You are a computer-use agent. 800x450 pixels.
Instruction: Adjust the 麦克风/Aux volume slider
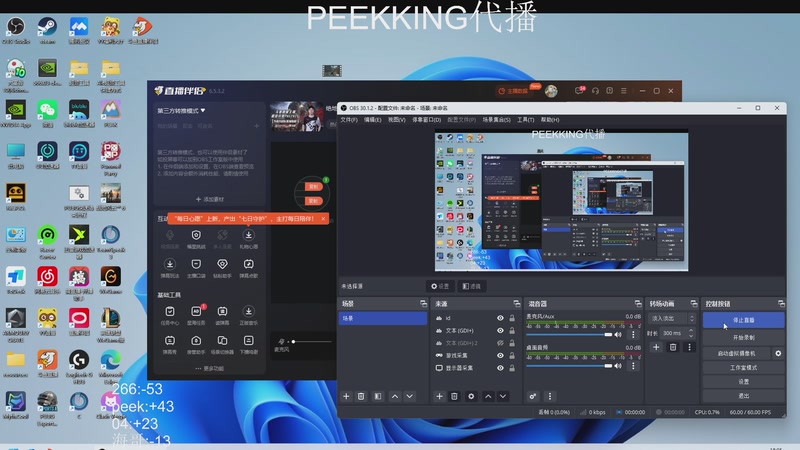point(569,335)
